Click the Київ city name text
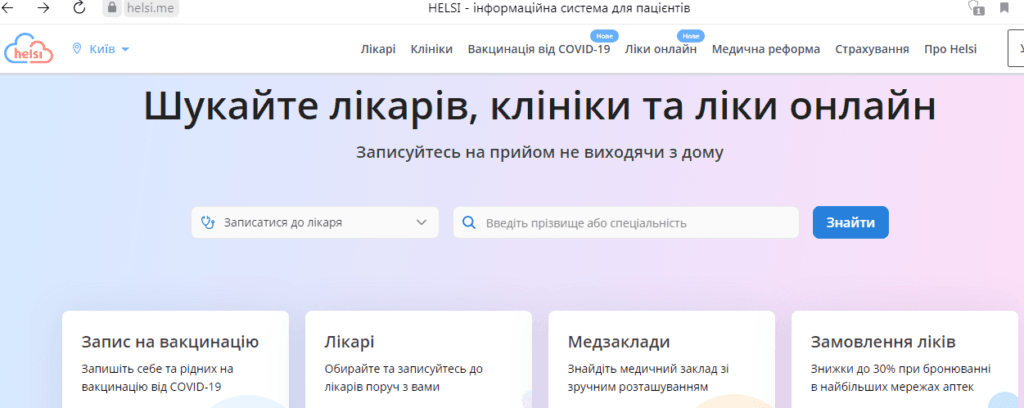This screenshot has height=408, width=1024. [101, 49]
